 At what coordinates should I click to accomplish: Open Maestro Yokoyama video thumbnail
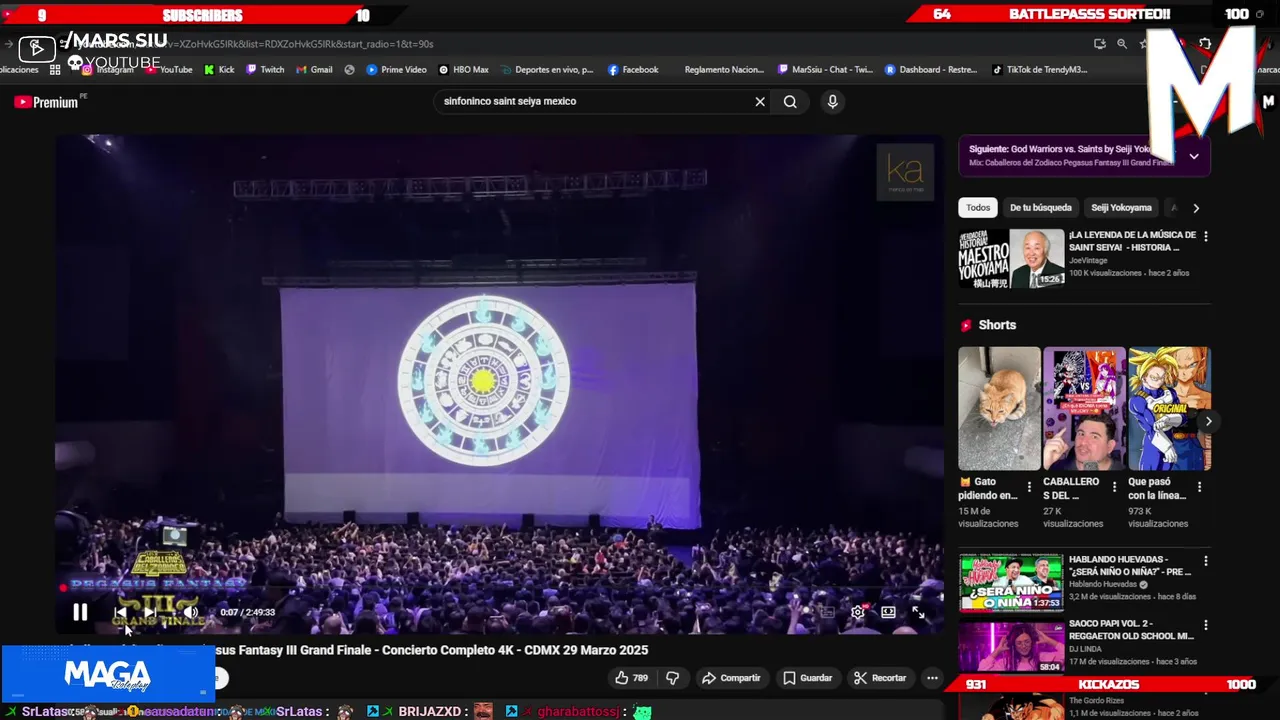coord(1011,259)
